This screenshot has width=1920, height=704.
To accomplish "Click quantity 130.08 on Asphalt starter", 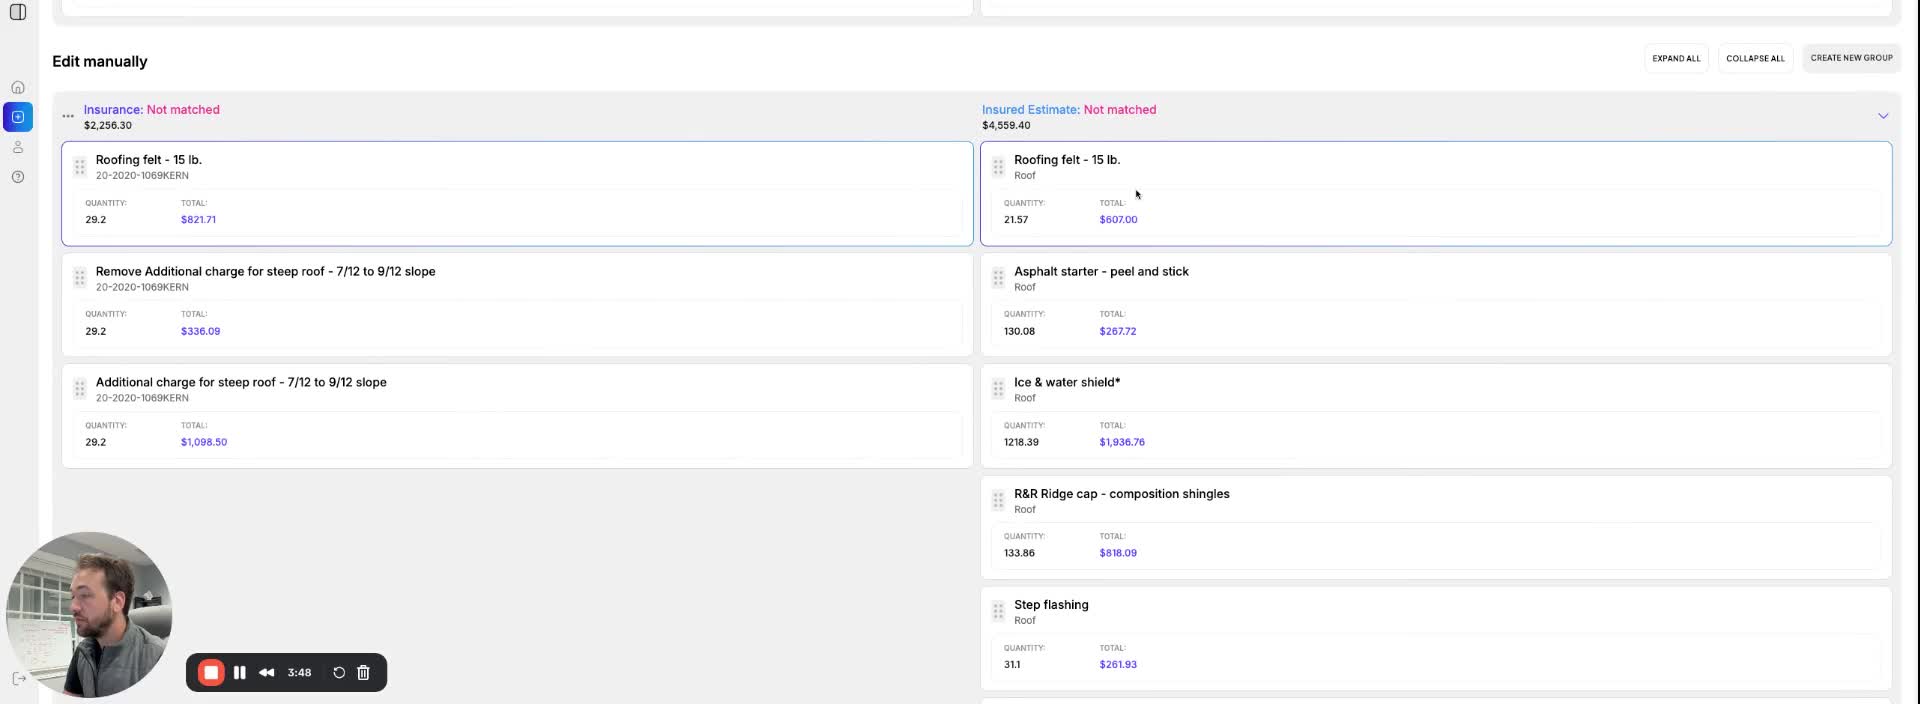I will [1019, 331].
